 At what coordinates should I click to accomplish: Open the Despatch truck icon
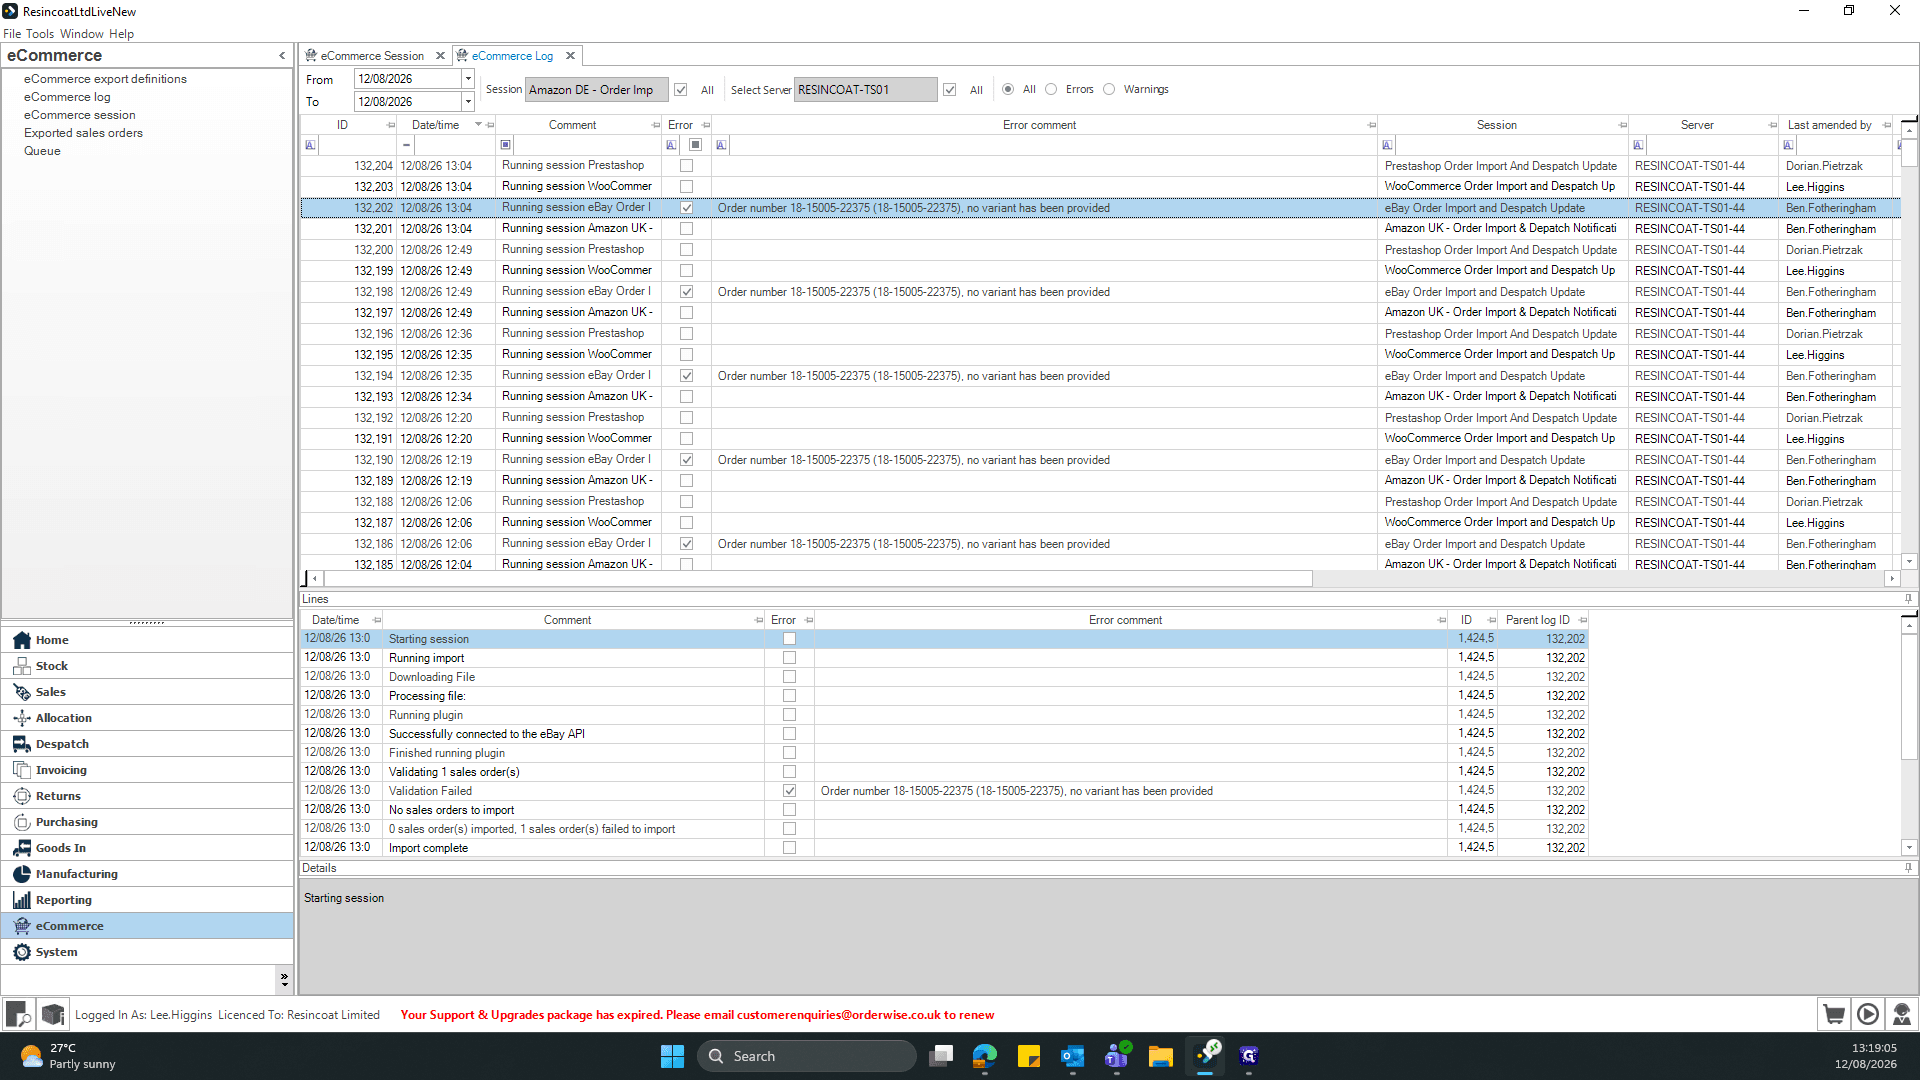pyautogui.click(x=22, y=744)
